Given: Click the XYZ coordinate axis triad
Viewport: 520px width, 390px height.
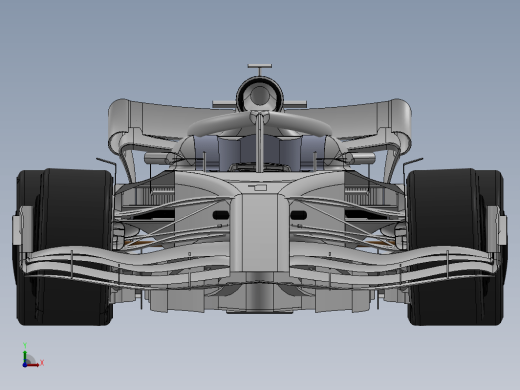Looking at the screenshot, I should pyautogui.click(x=33, y=355).
